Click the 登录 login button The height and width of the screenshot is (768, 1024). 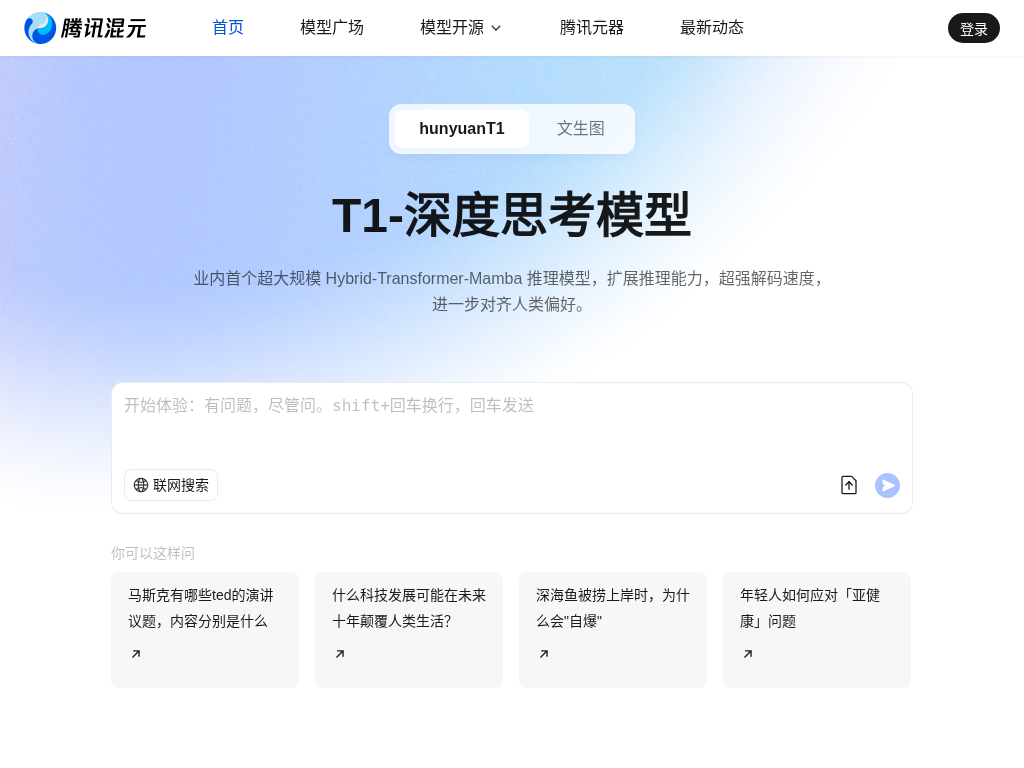[x=974, y=28]
